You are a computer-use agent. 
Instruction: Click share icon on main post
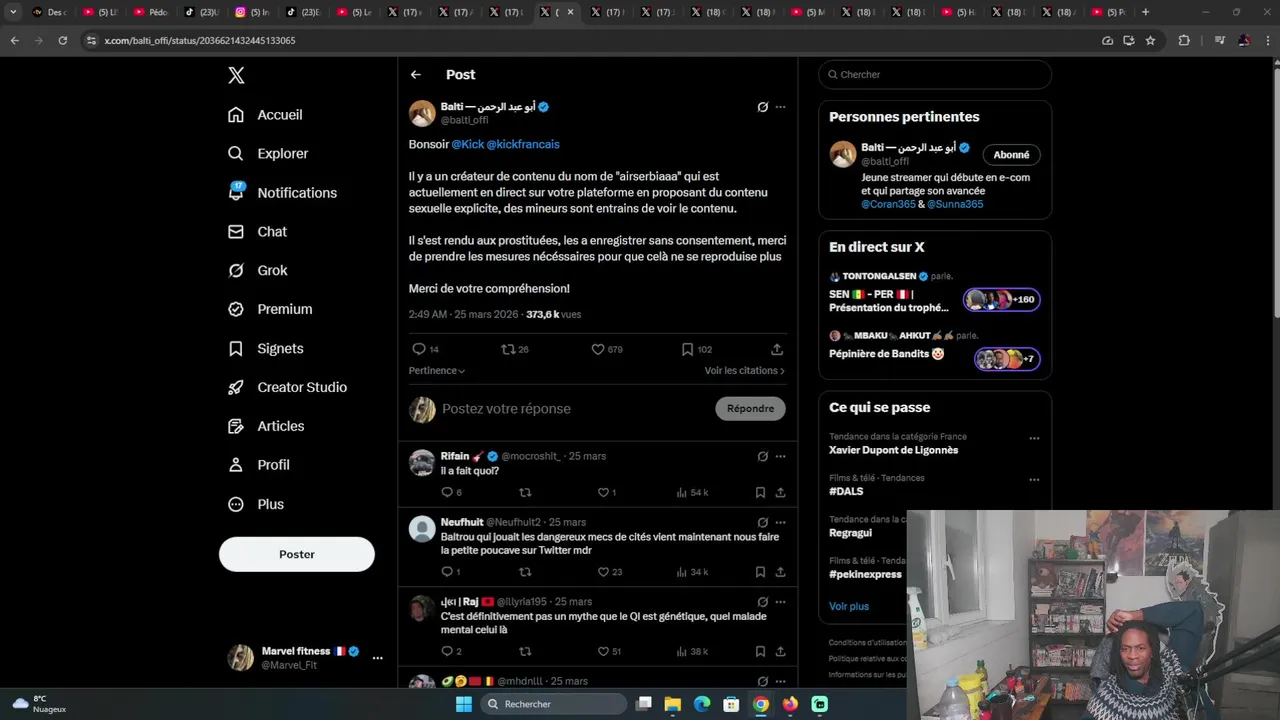tap(777, 349)
